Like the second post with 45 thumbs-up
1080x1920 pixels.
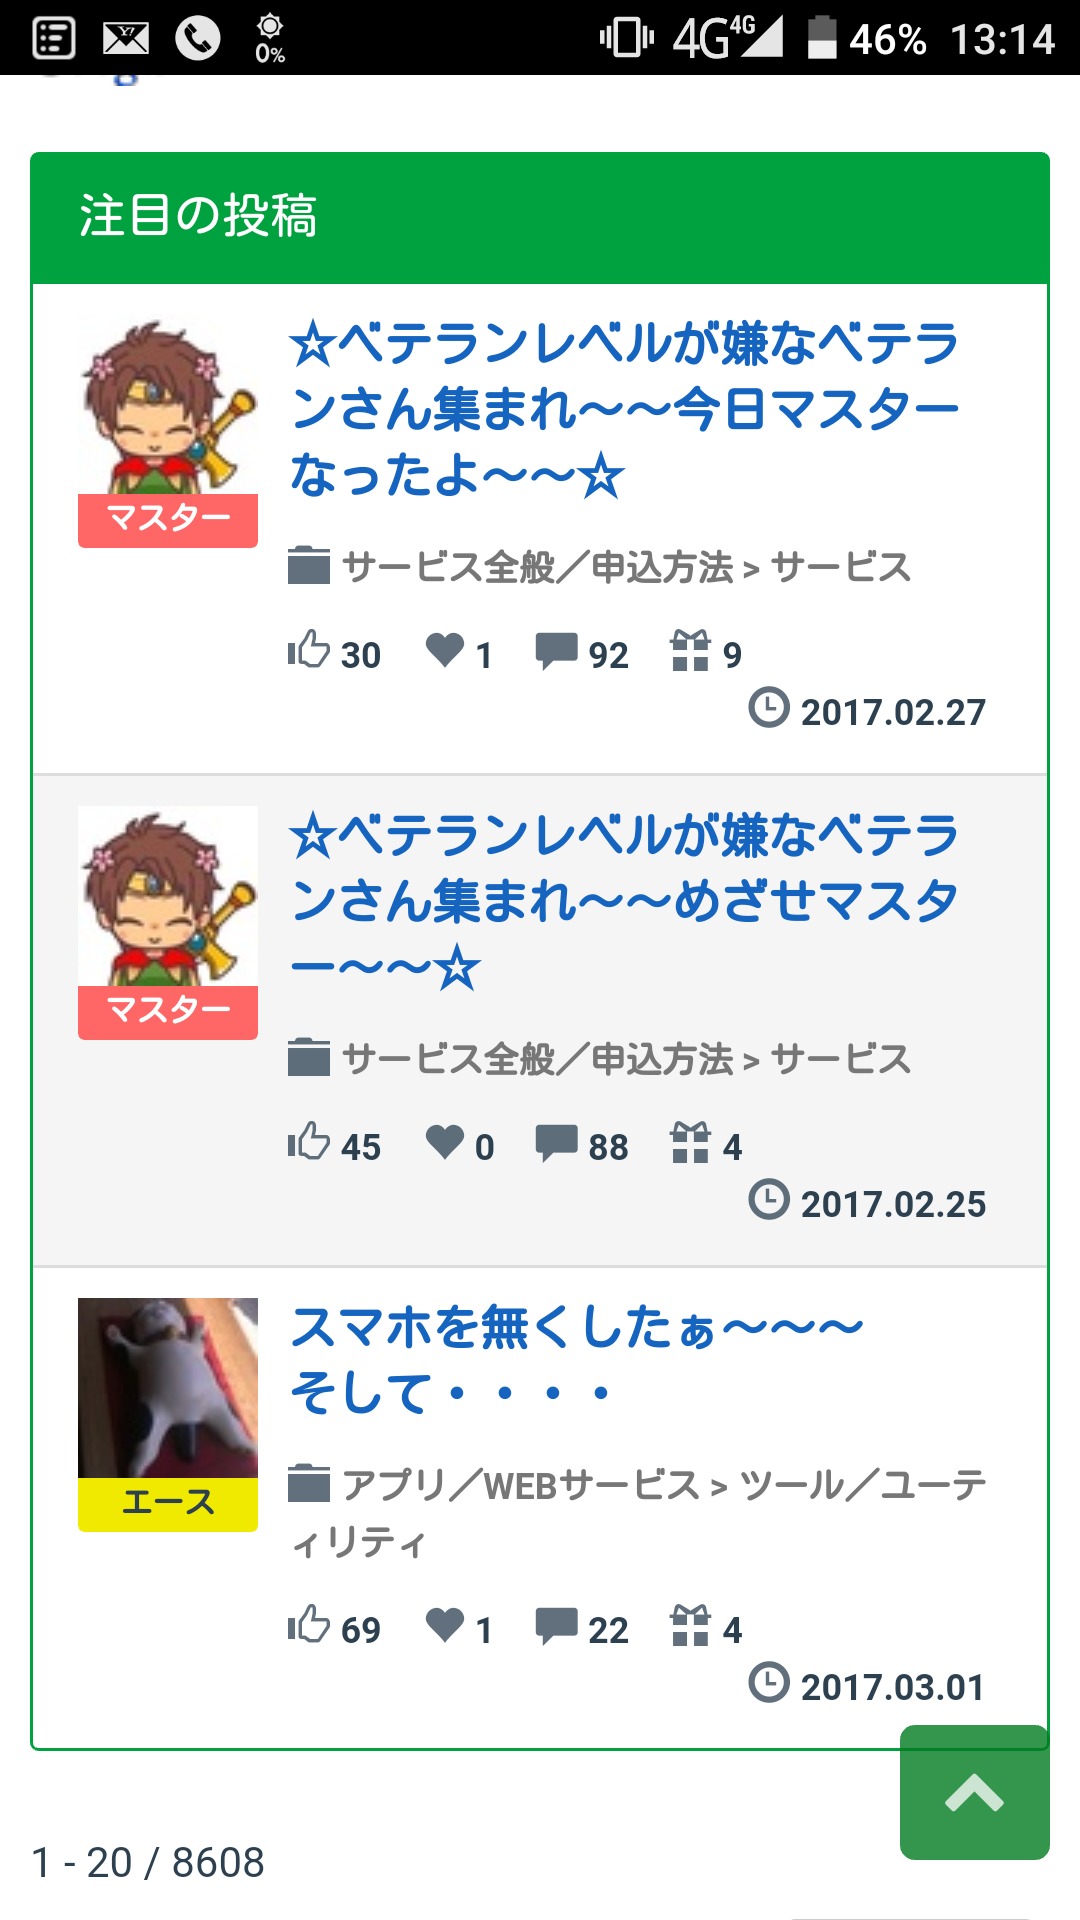[309, 1142]
